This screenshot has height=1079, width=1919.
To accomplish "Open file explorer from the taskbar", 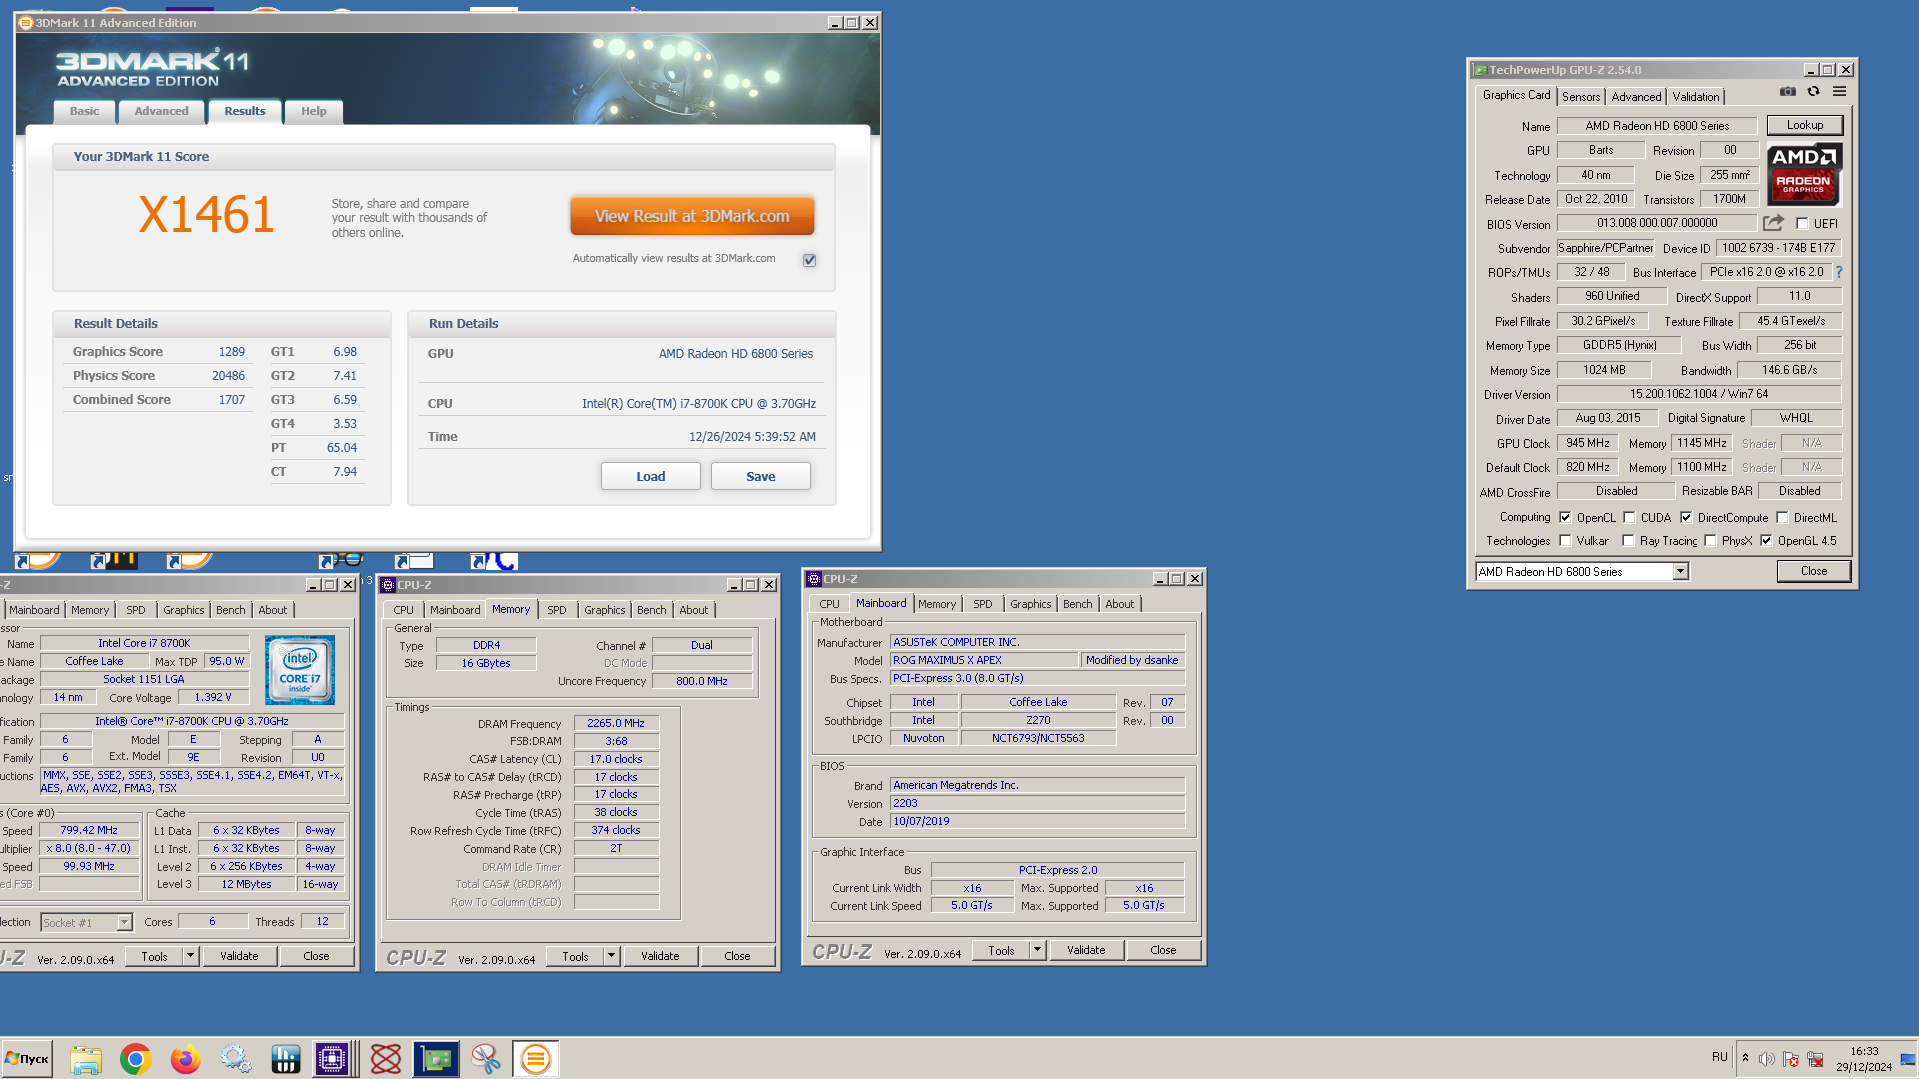I will (x=86, y=1058).
